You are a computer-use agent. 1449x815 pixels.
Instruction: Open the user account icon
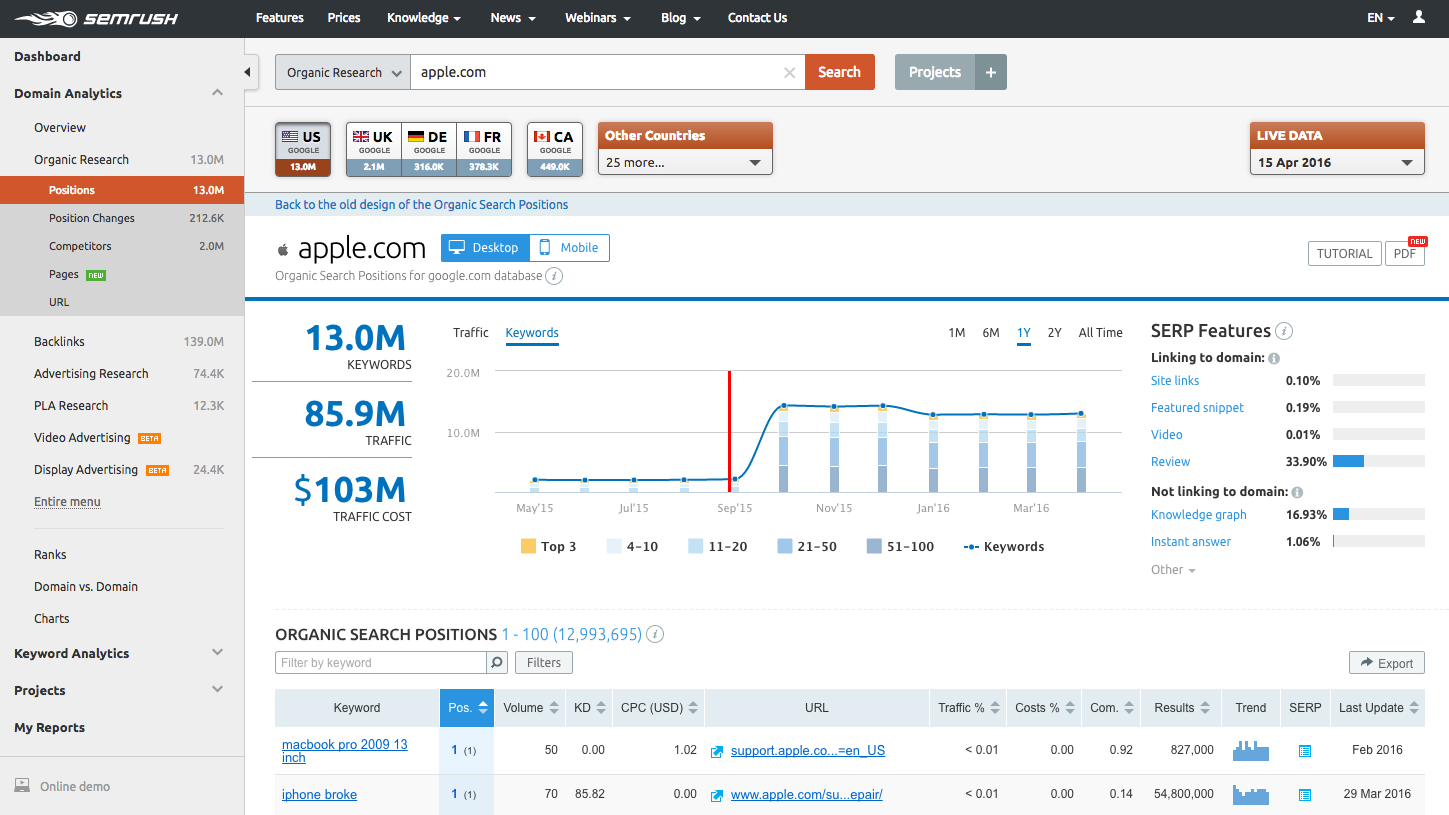point(1419,18)
